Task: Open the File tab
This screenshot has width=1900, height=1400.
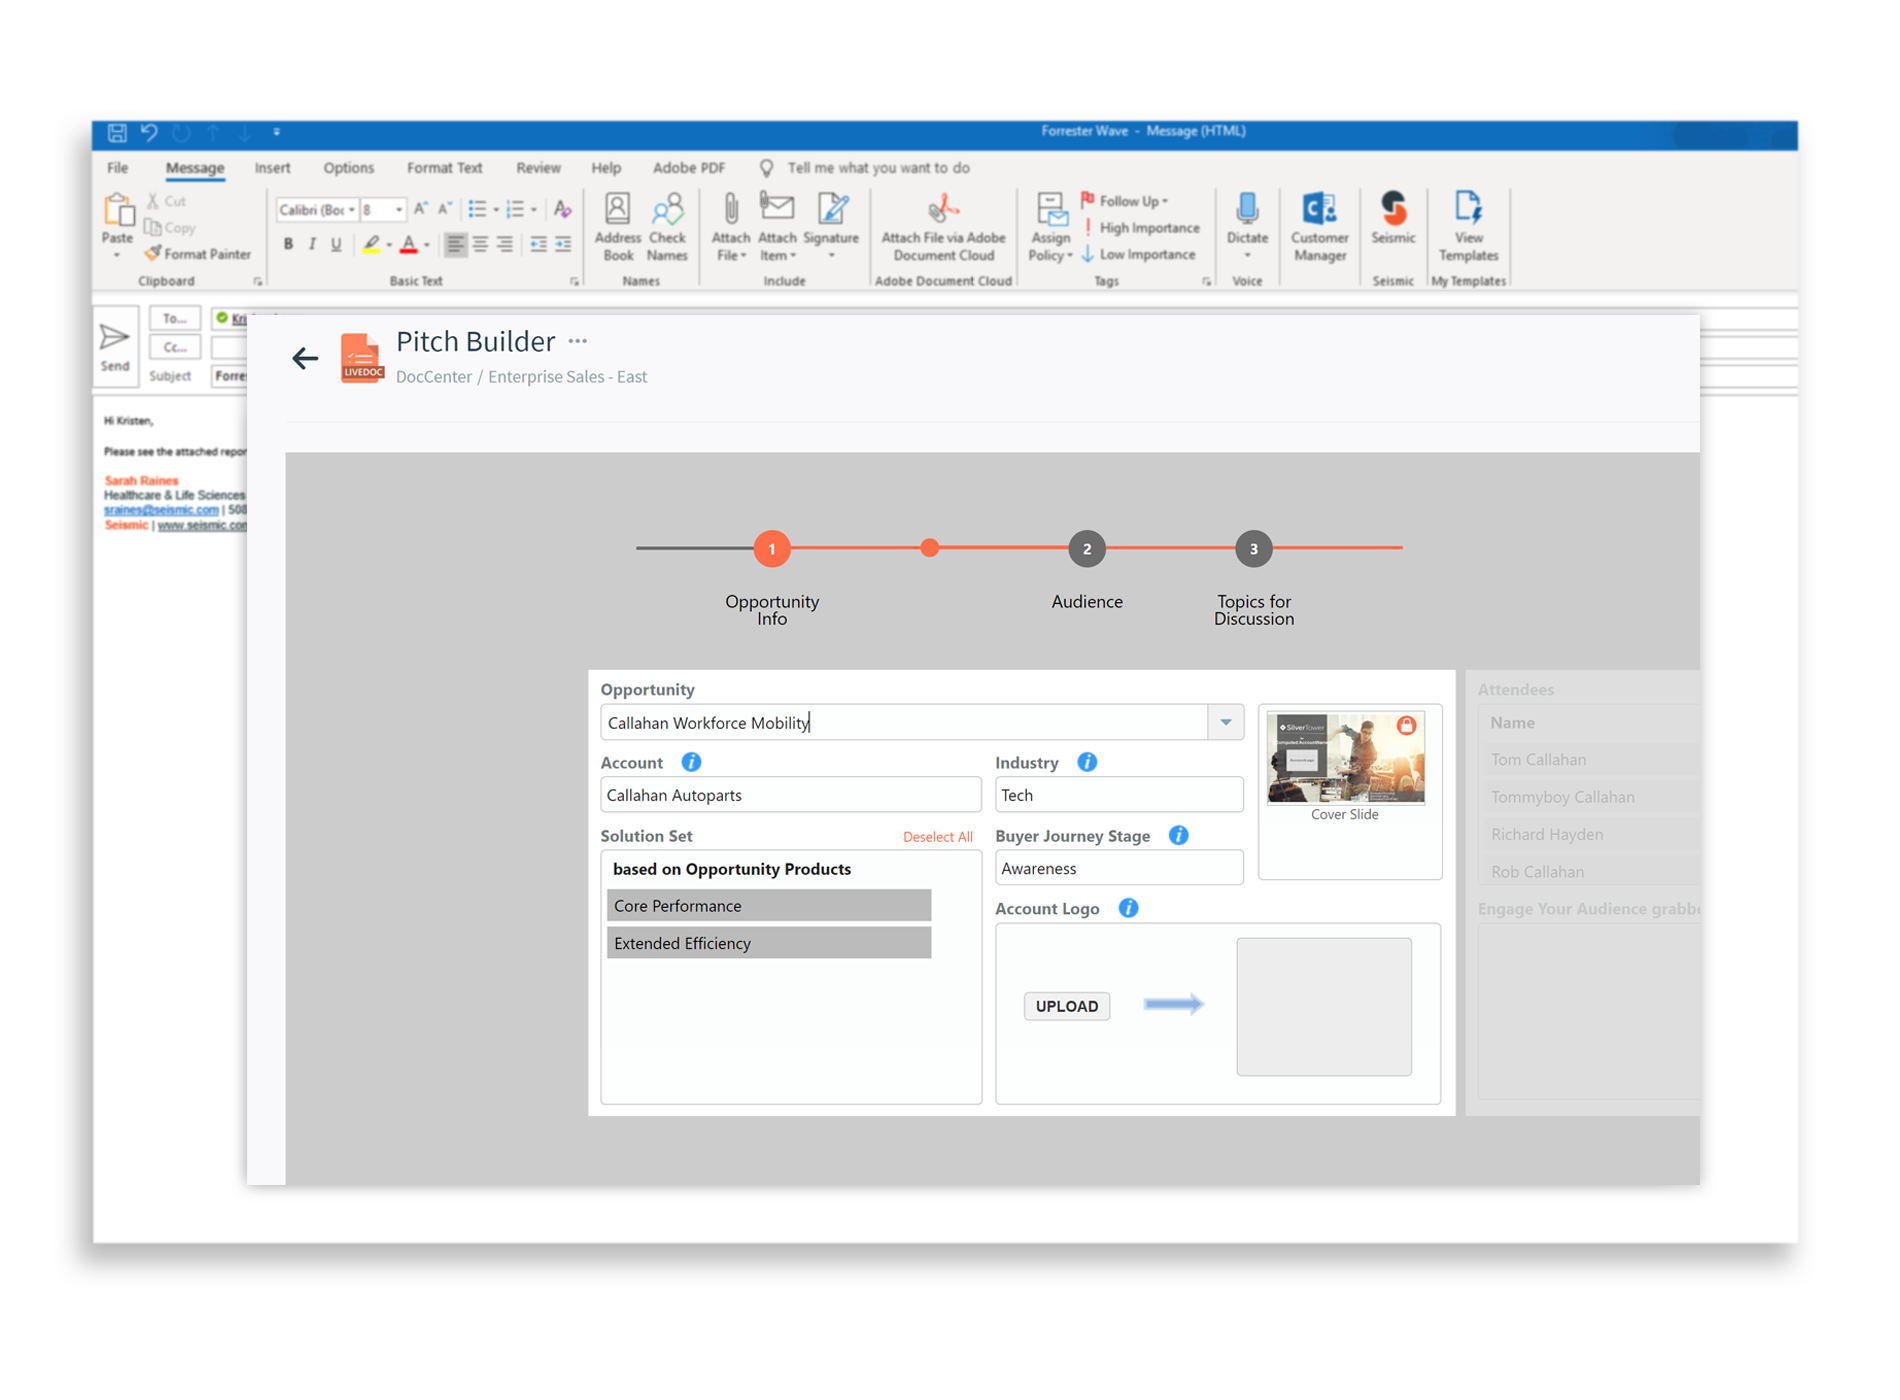Action: click(117, 168)
